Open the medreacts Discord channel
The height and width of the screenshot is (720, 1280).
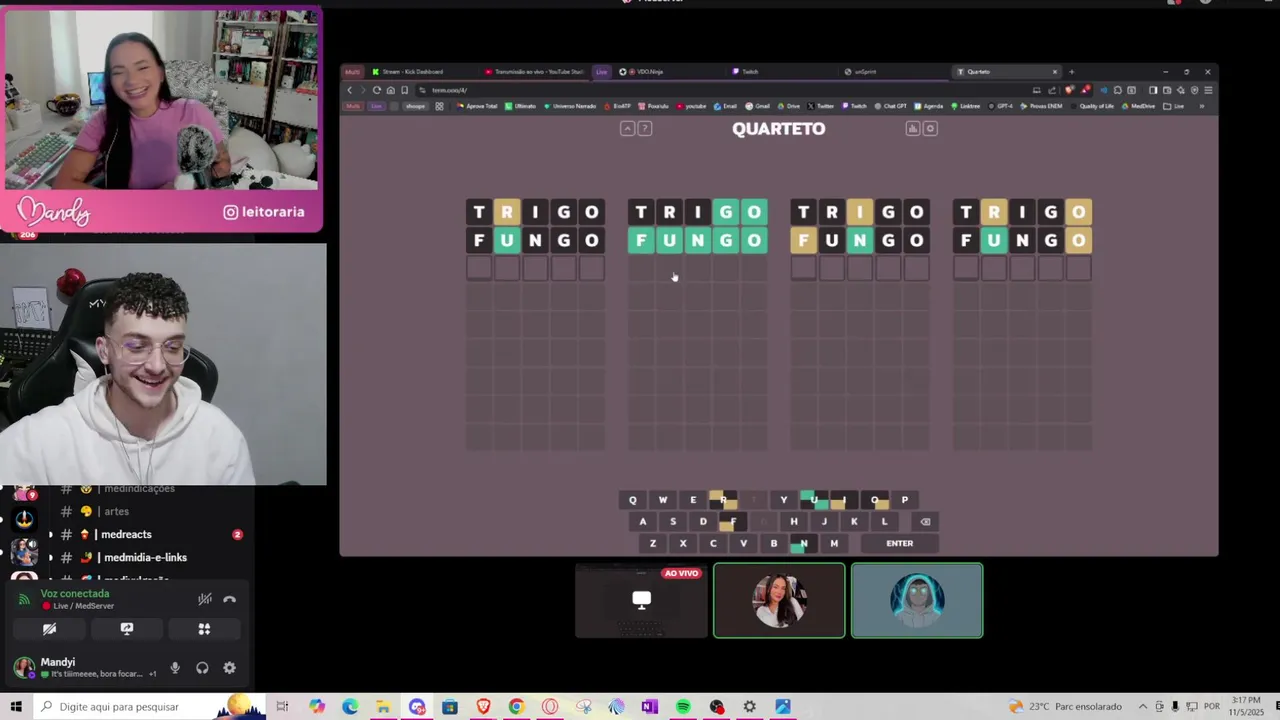point(140,534)
